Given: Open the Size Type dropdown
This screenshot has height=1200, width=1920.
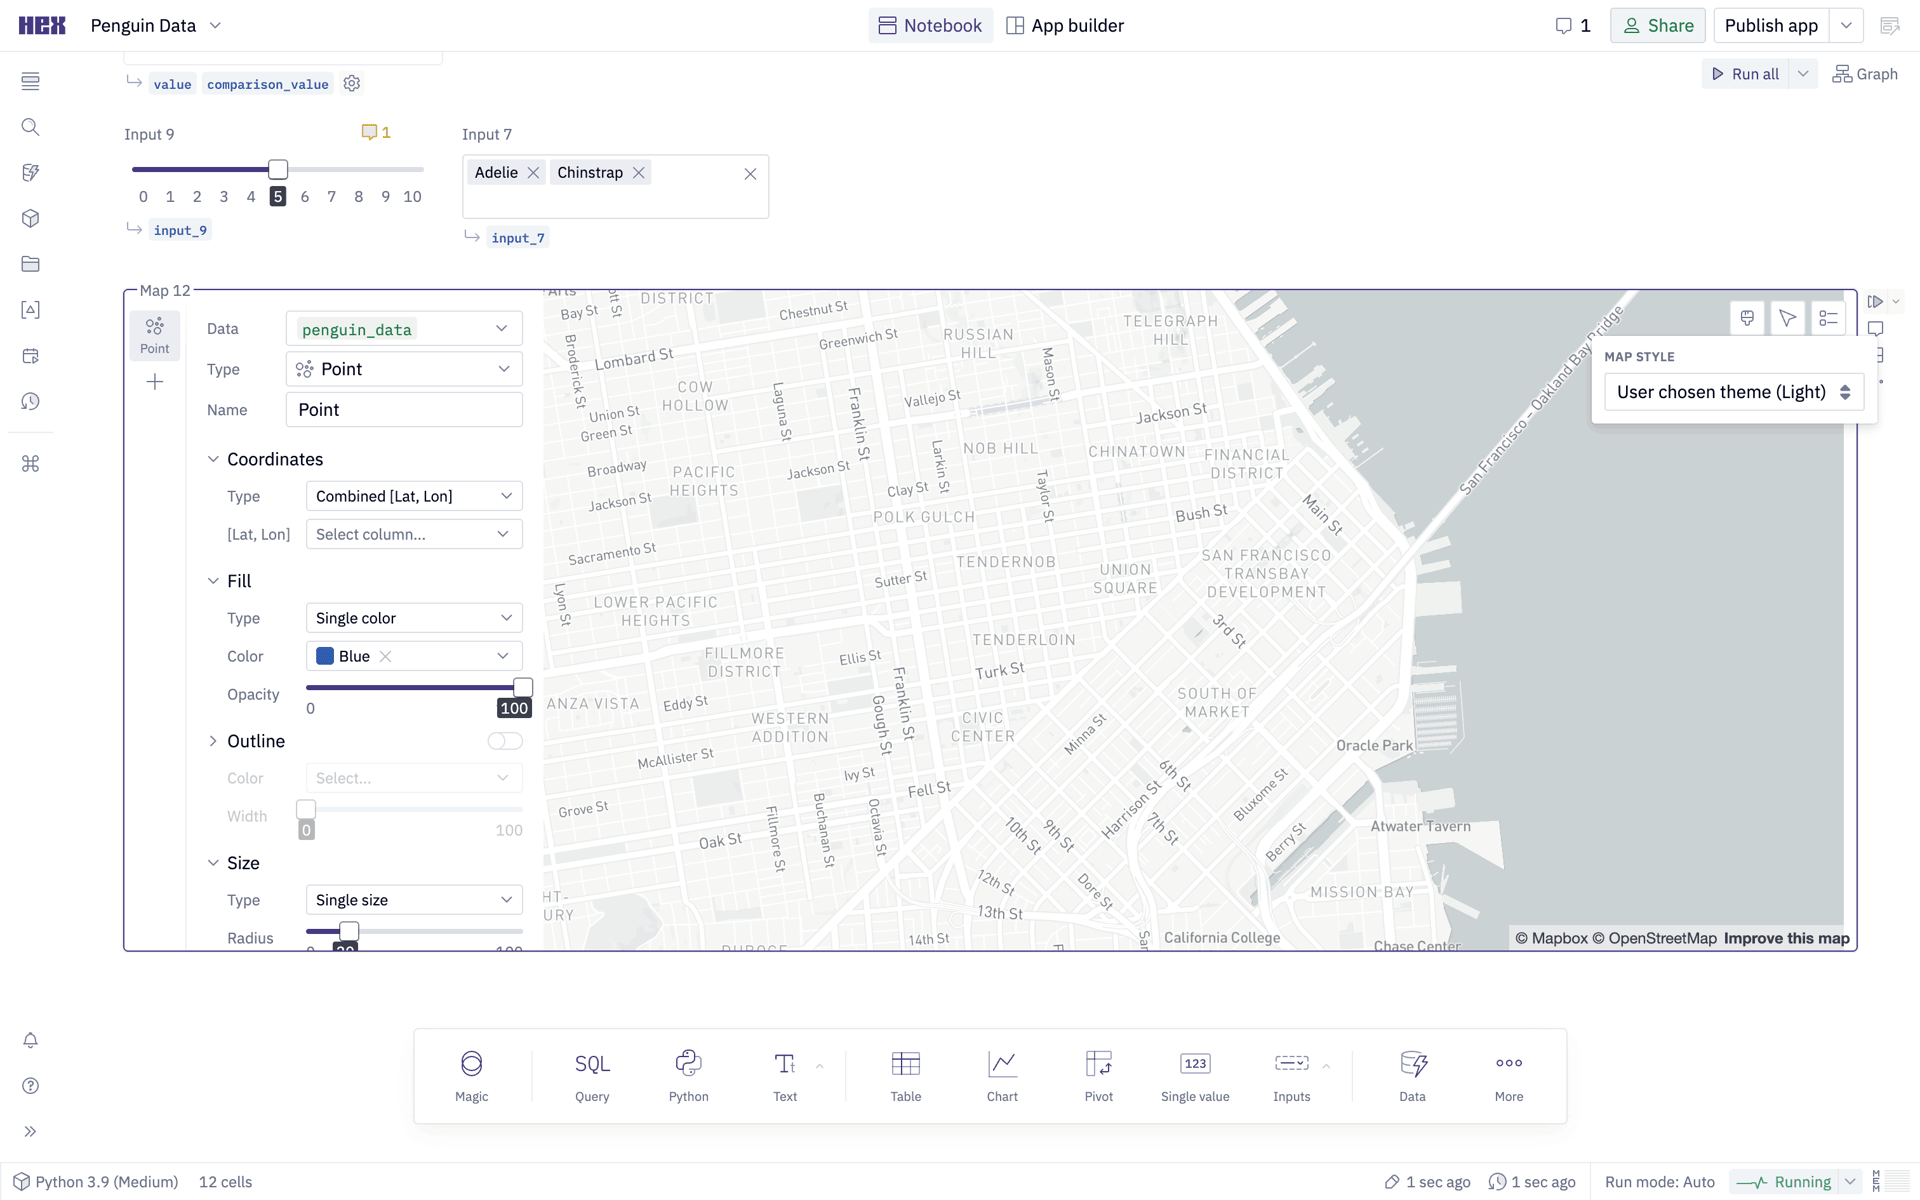Looking at the screenshot, I should [x=414, y=900].
